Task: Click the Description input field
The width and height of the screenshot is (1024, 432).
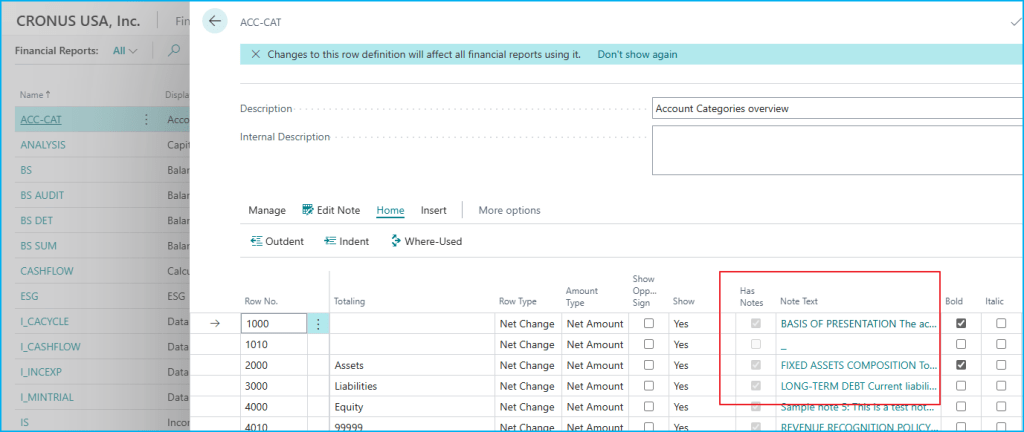Action: (835, 109)
